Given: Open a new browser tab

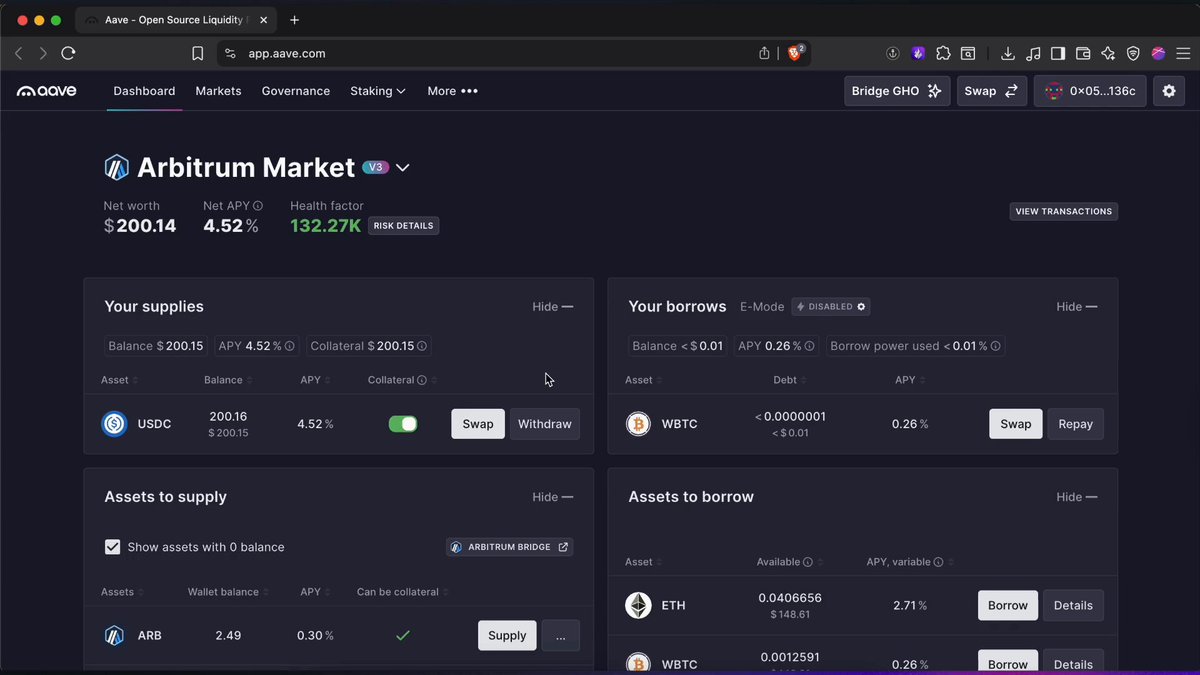Looking at the screenshot, I should 295,20.
